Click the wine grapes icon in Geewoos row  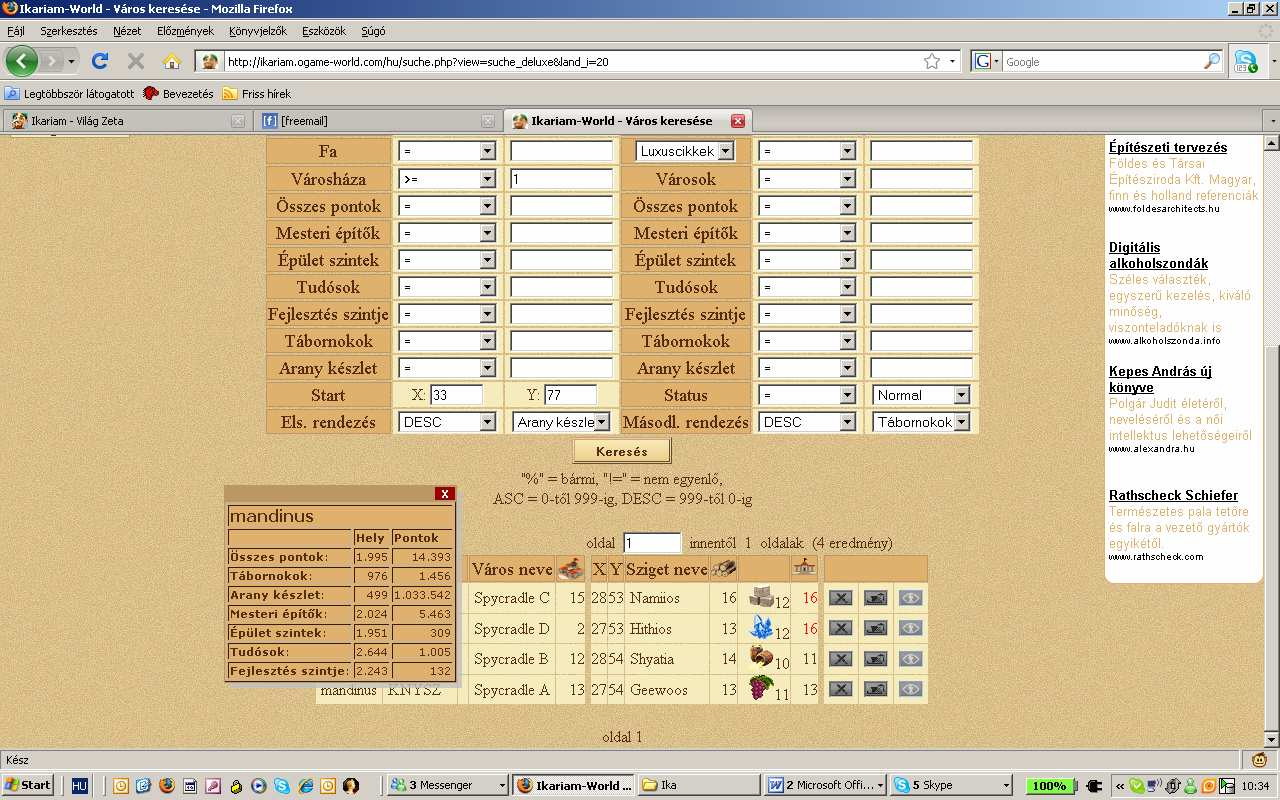pos(761,687)
